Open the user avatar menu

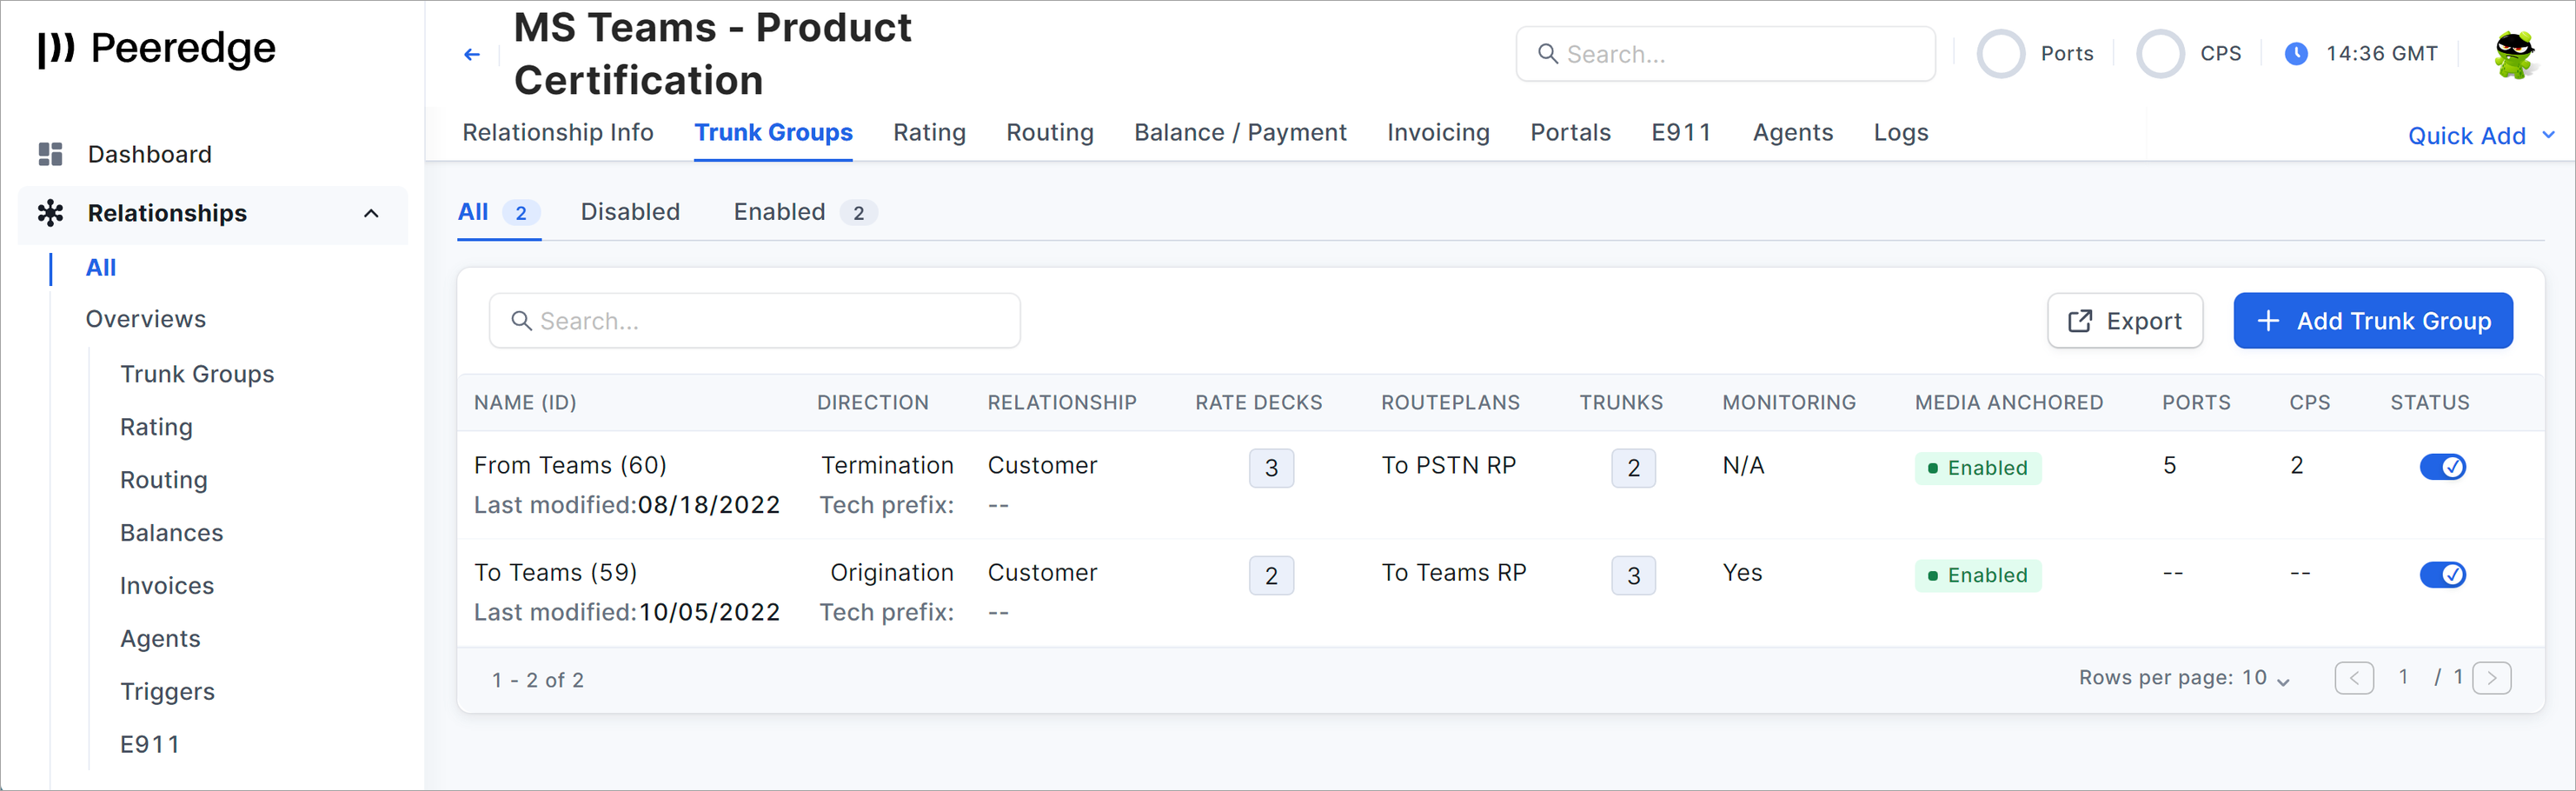(2514, 54)
